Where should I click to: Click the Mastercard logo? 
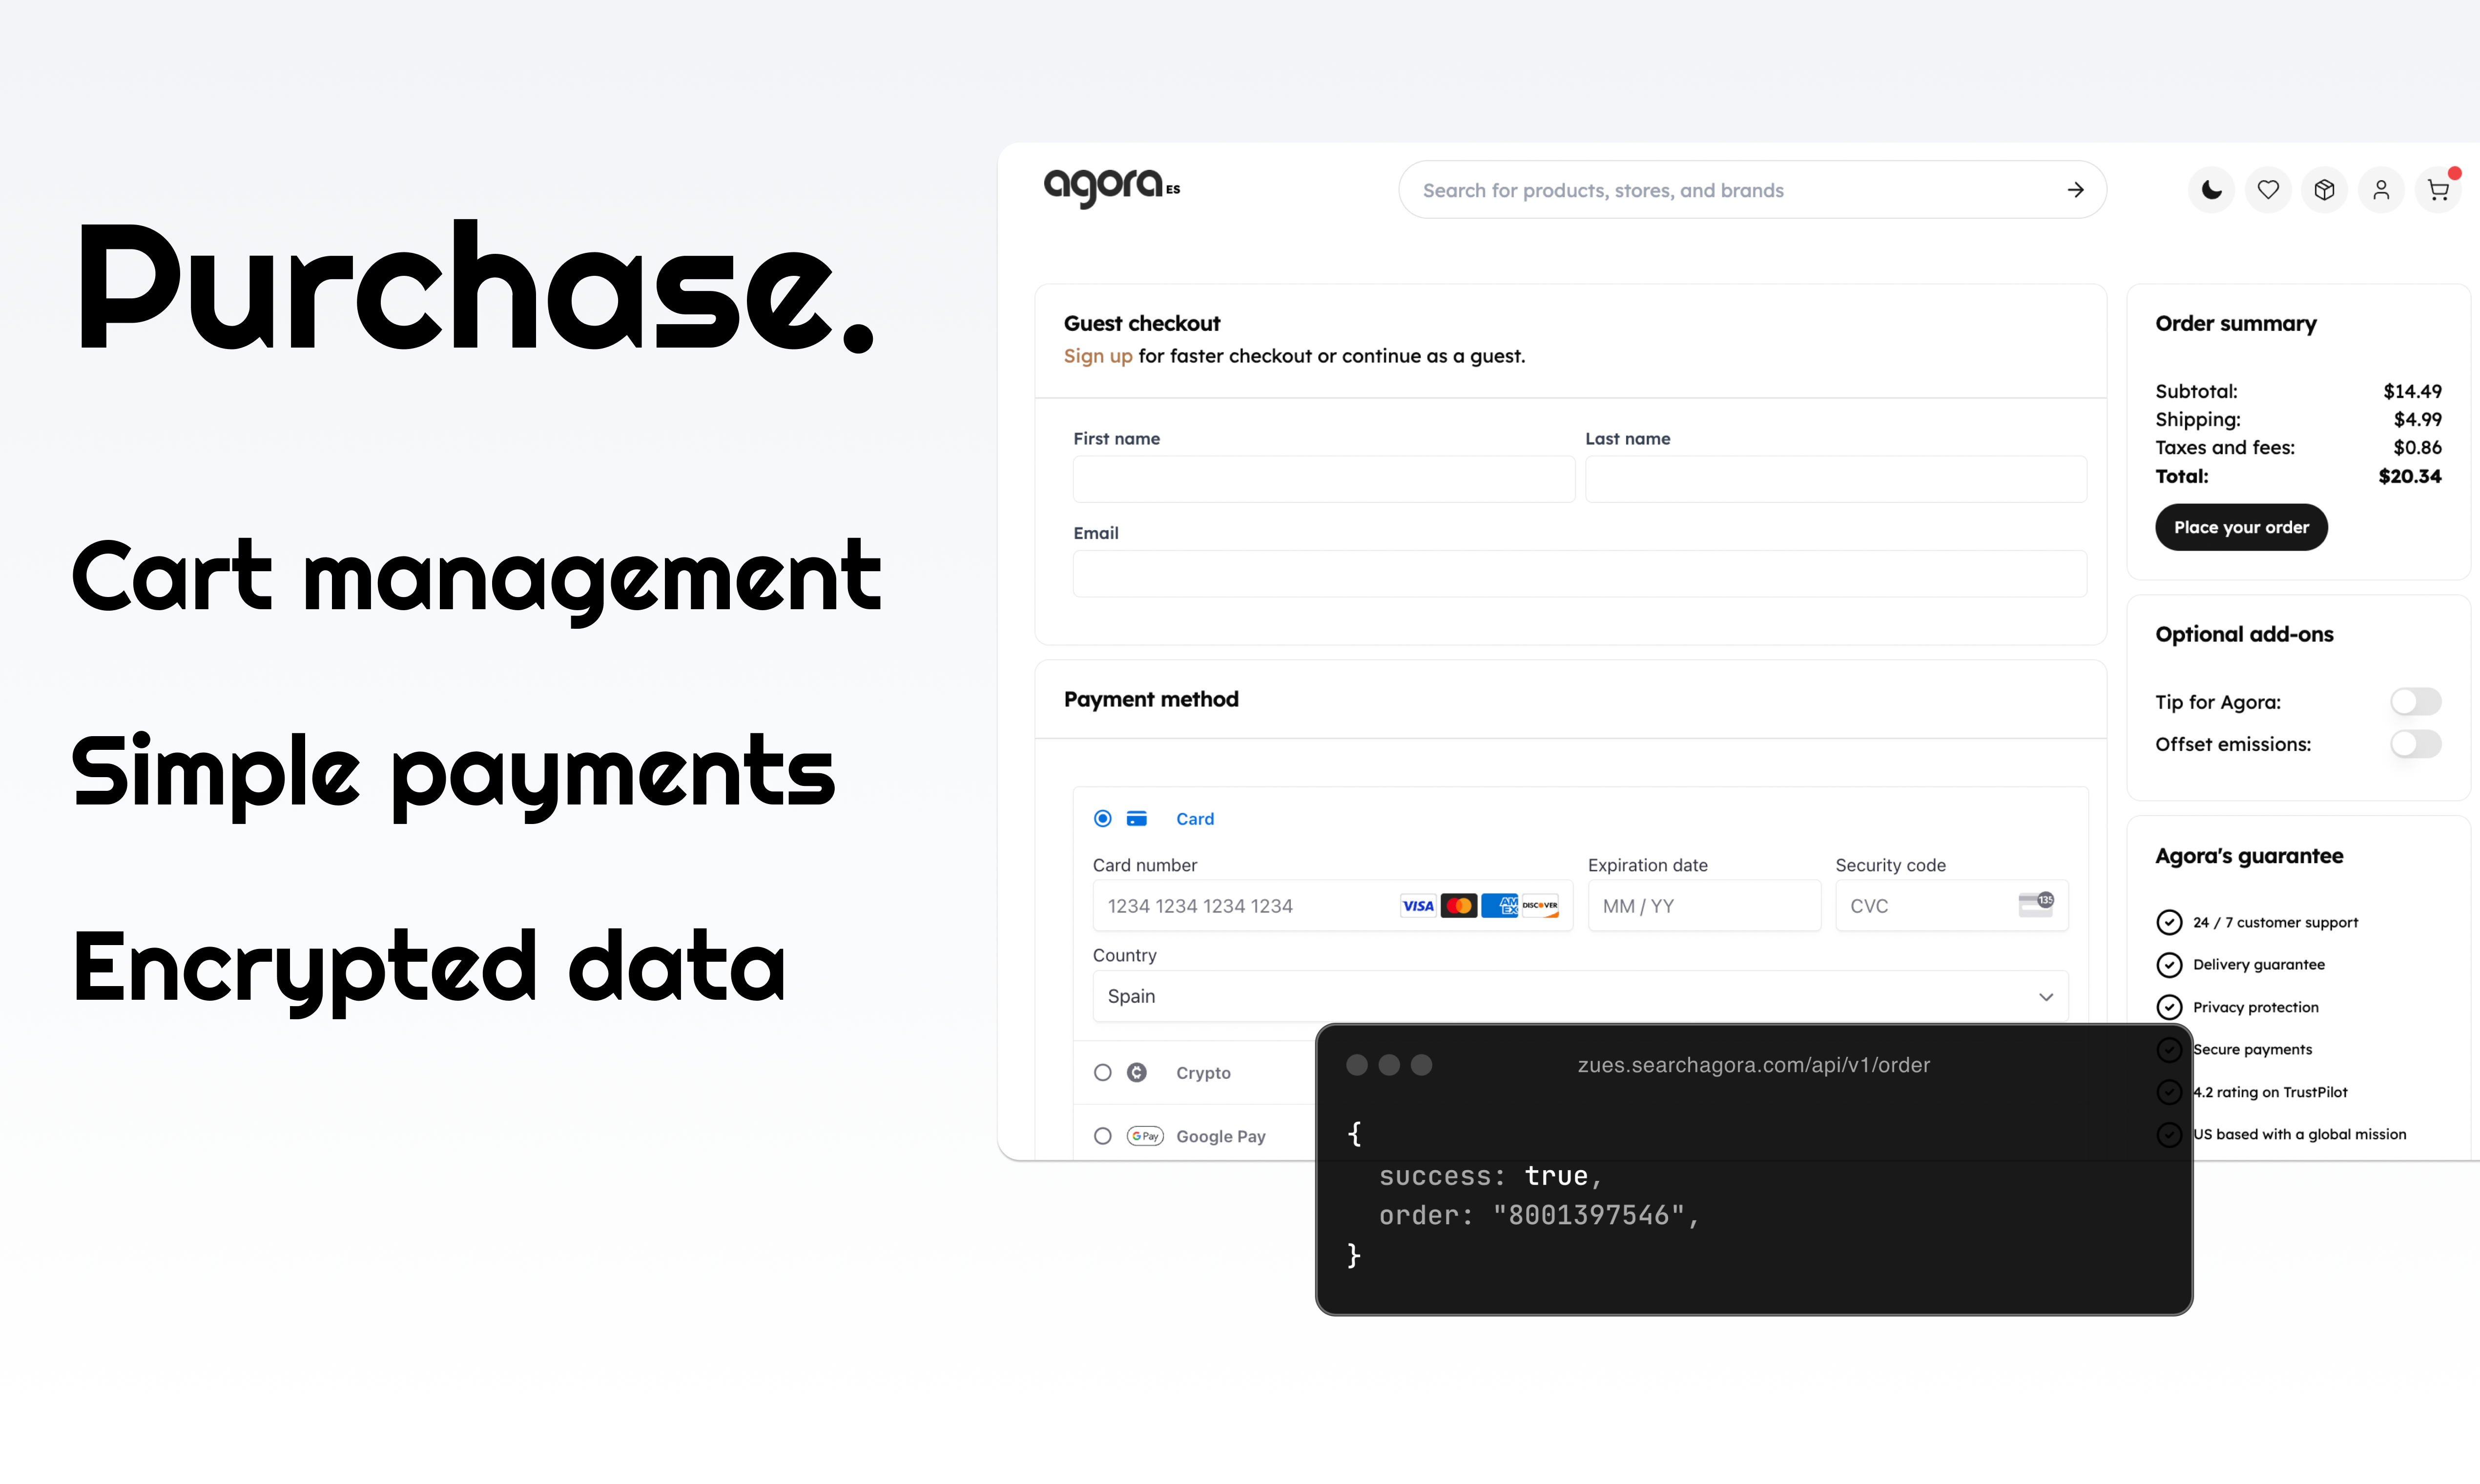point(1459,906)
